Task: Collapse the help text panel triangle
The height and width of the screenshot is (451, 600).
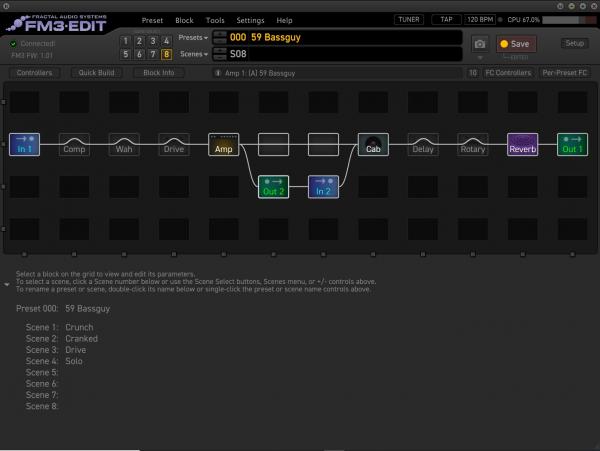Action: coord(7,285)
